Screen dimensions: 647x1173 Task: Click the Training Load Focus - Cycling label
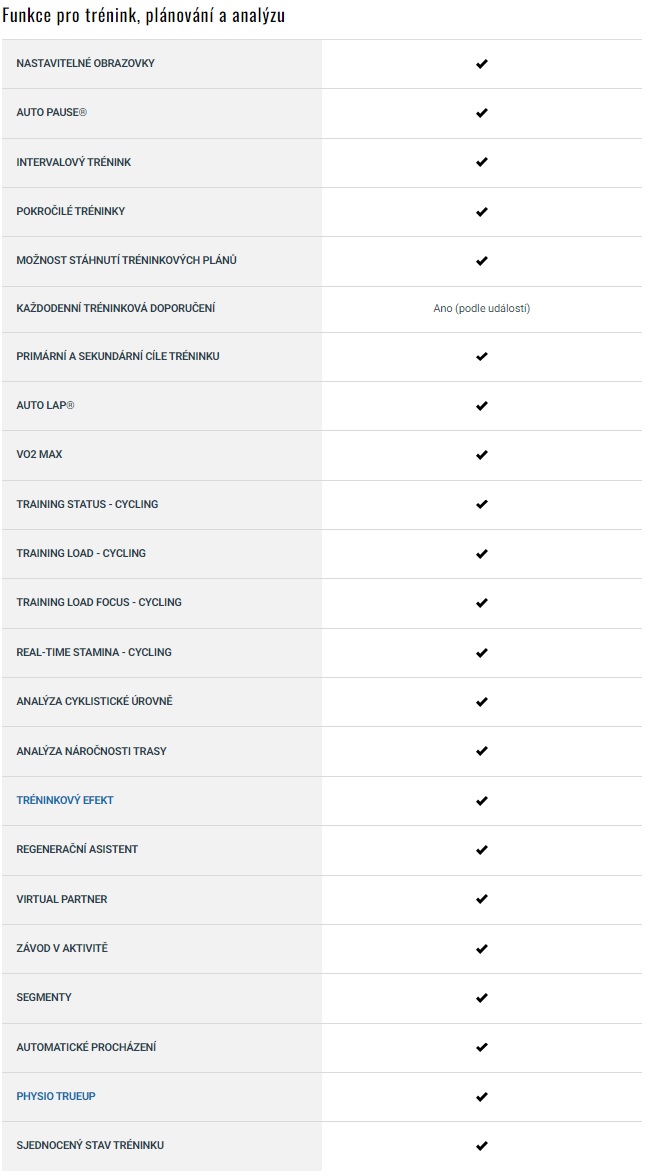click(x=99, y=603)
